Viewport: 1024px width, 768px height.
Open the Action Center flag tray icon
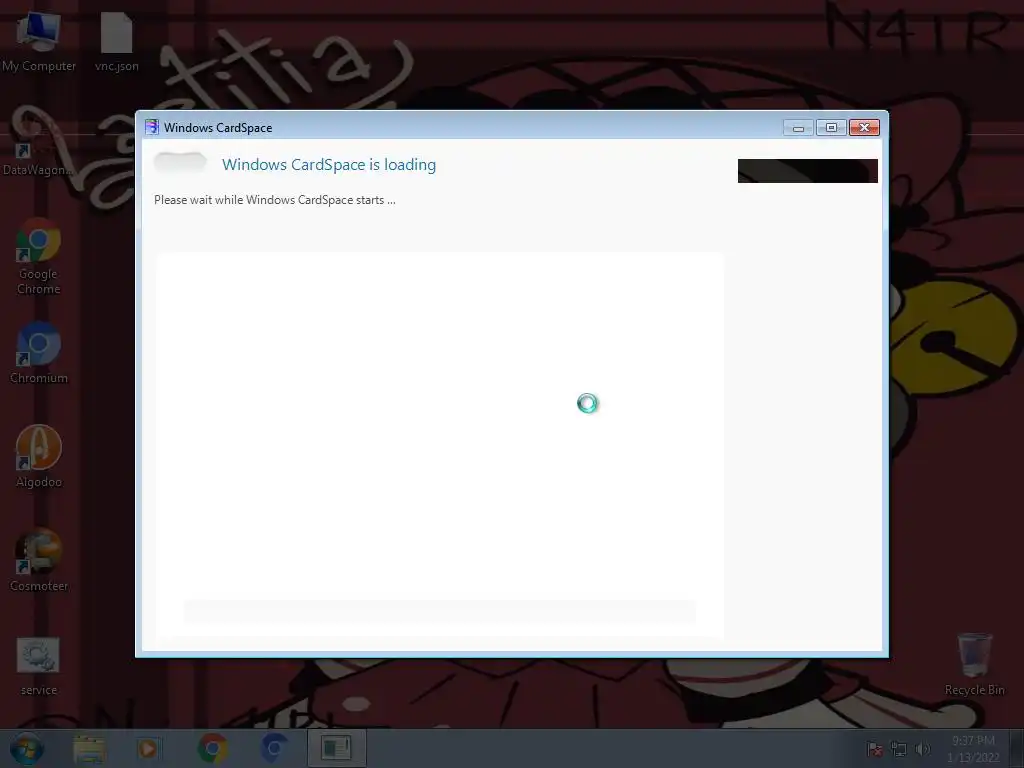(874, 749)
